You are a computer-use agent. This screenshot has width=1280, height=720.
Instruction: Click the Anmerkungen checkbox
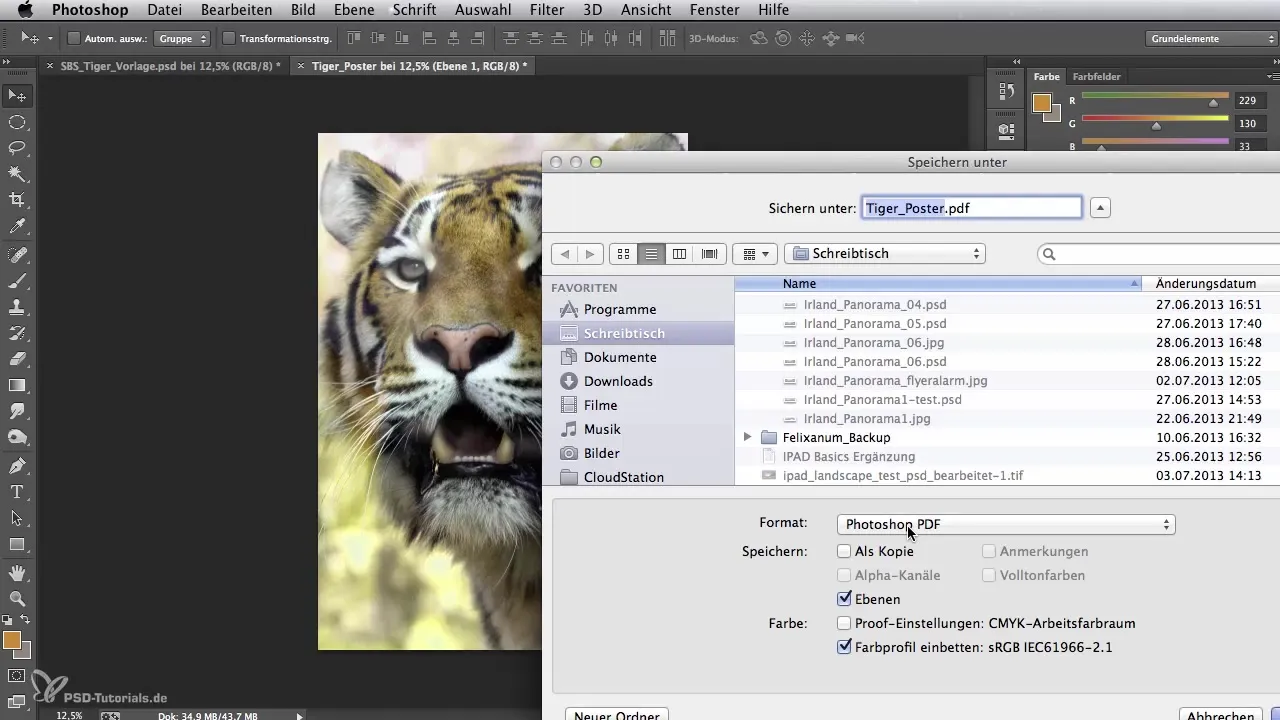click(989, 551)
